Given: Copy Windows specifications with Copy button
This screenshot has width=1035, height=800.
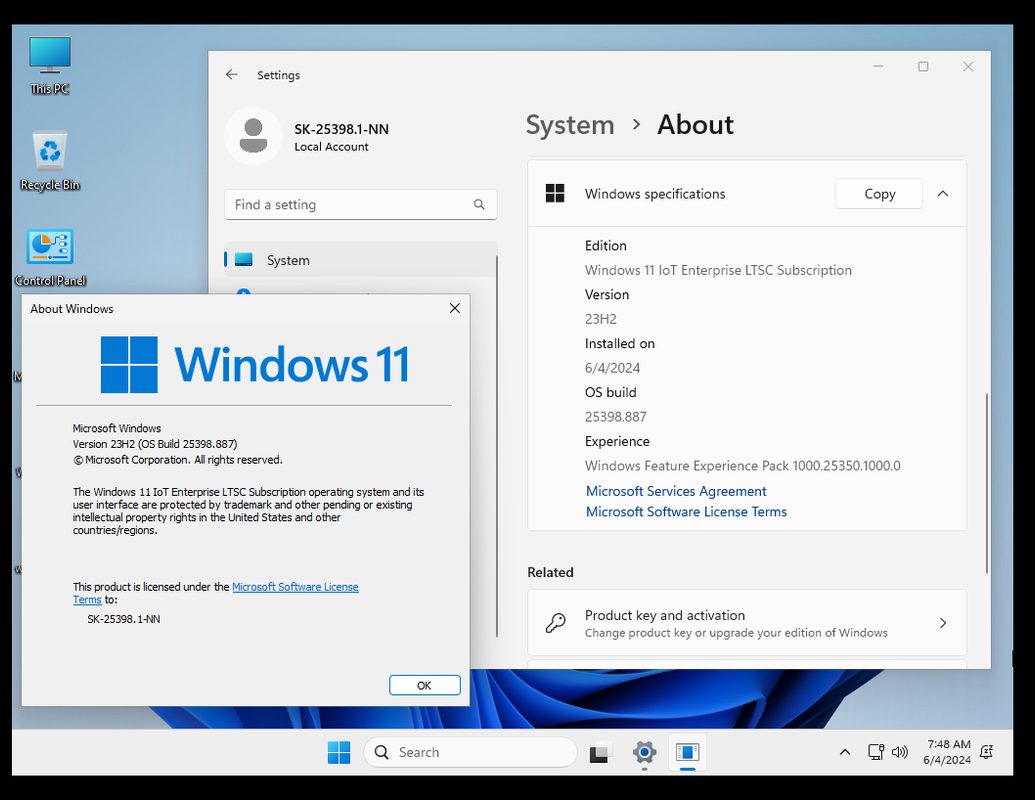Looking at the screenshot, I should pos(879,194).
